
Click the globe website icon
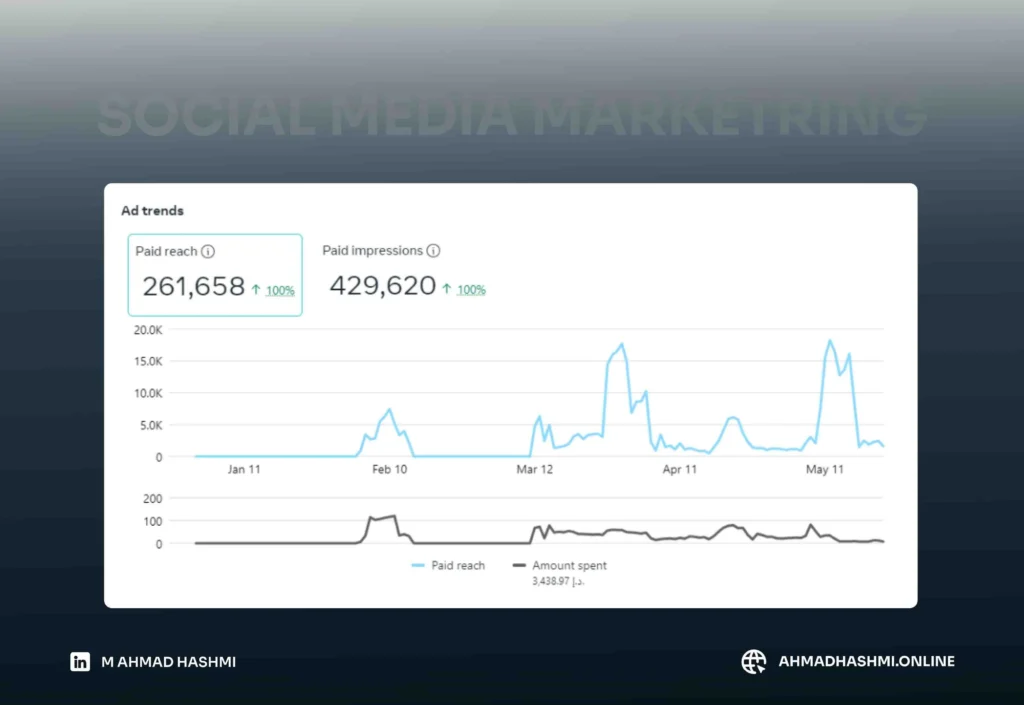click(753, 661)
